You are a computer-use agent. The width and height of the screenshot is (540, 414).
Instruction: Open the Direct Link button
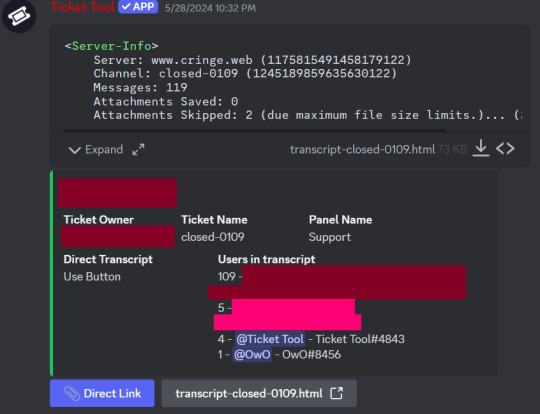(102, 393)
